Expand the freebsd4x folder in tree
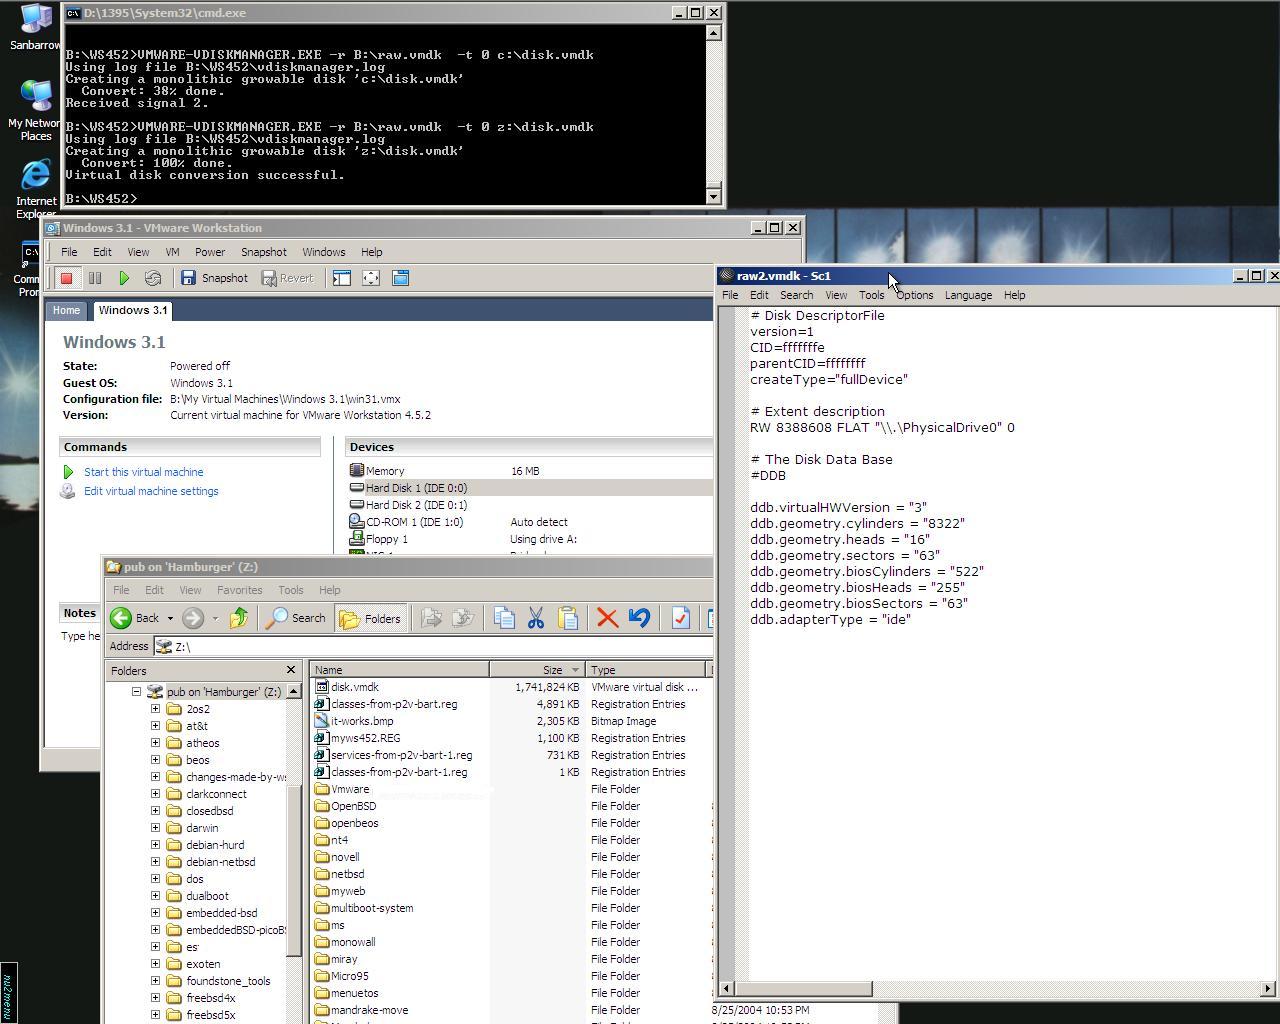Screen dimensions: 1280x1024 coord(156,998)
